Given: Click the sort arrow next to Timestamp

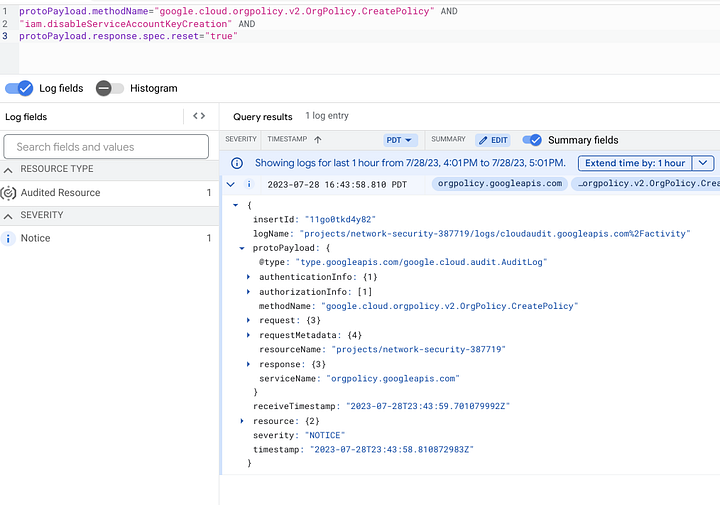Looking at the screenshot, I should 318,140.
